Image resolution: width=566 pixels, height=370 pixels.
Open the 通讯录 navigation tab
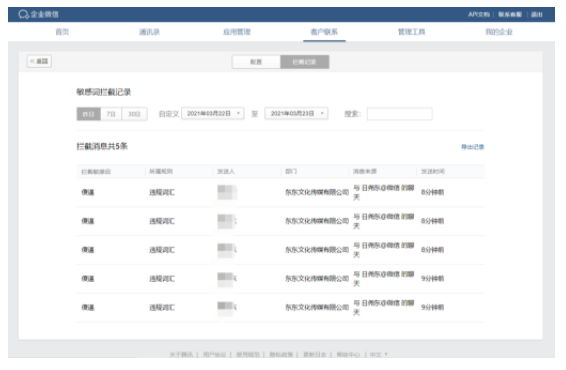point(149,32)
